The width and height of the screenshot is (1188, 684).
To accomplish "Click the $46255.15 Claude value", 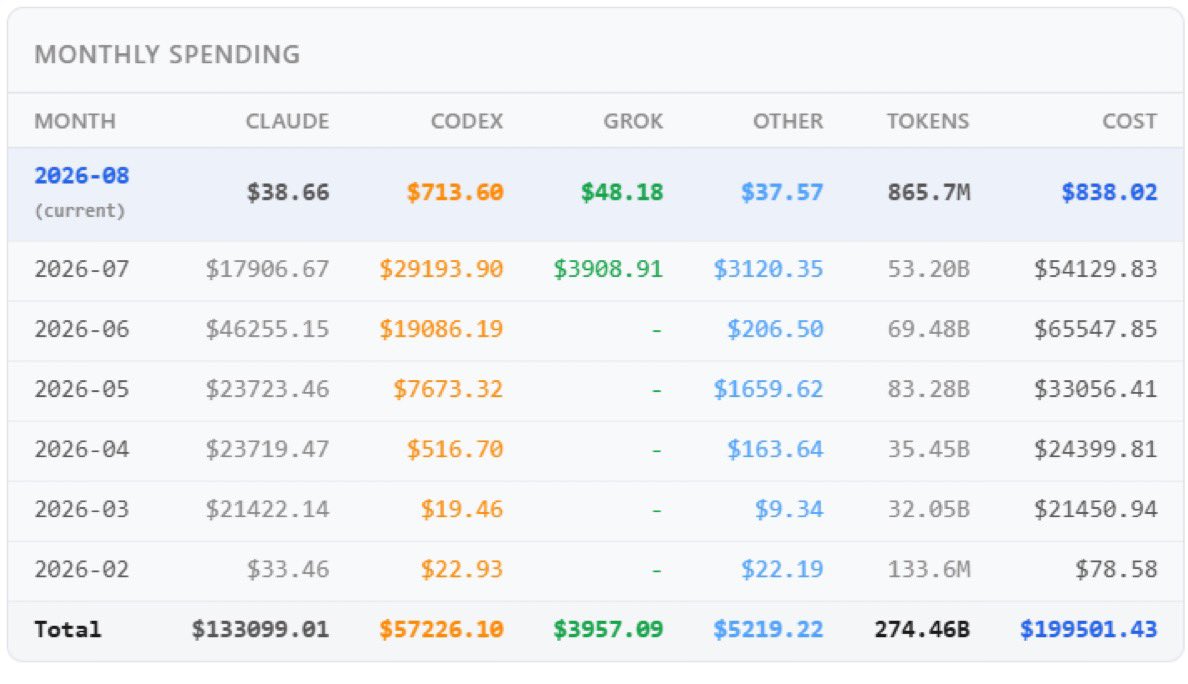I will (x=267, y=329).
